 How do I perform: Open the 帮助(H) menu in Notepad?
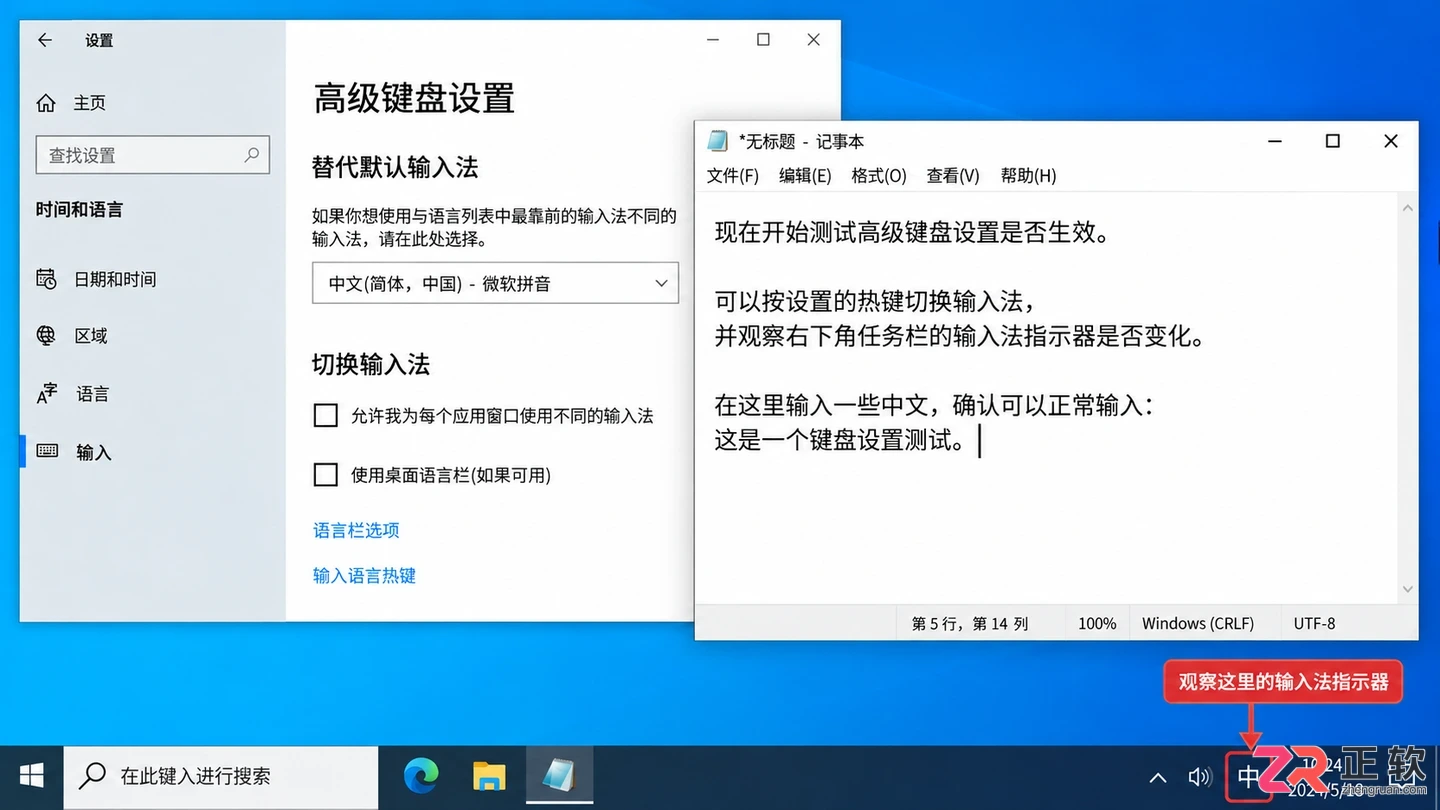pos(1028,176)
